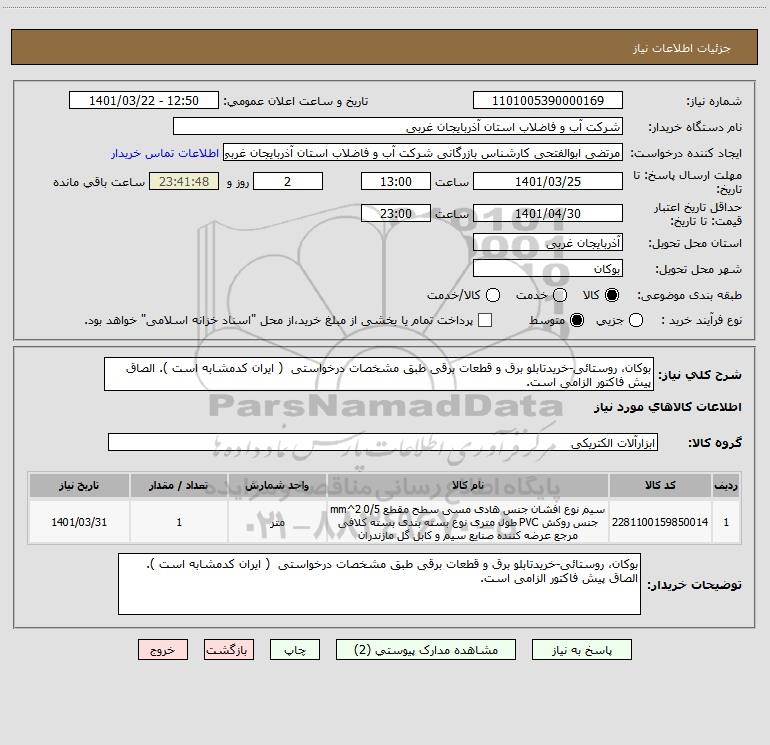The height and width of the screenshot is (745, 770).
Task: Click product code 2281100159850014 cell
Action: click(x=660, y=522)
